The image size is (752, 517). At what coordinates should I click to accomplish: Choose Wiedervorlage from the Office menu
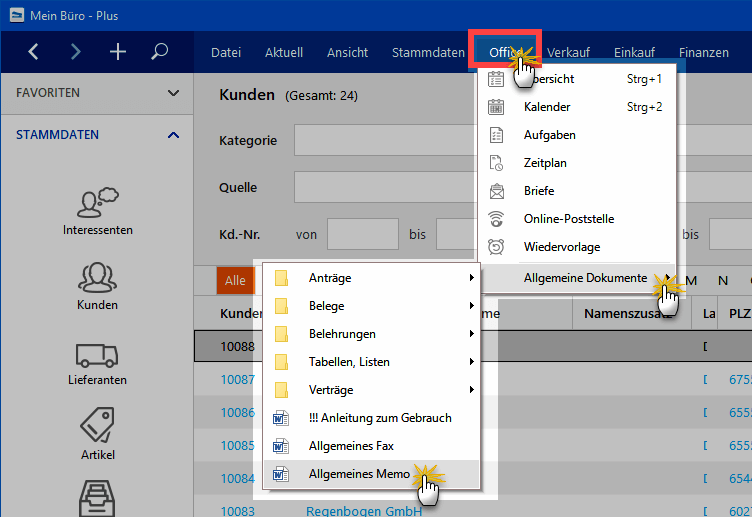click(576, 247)
